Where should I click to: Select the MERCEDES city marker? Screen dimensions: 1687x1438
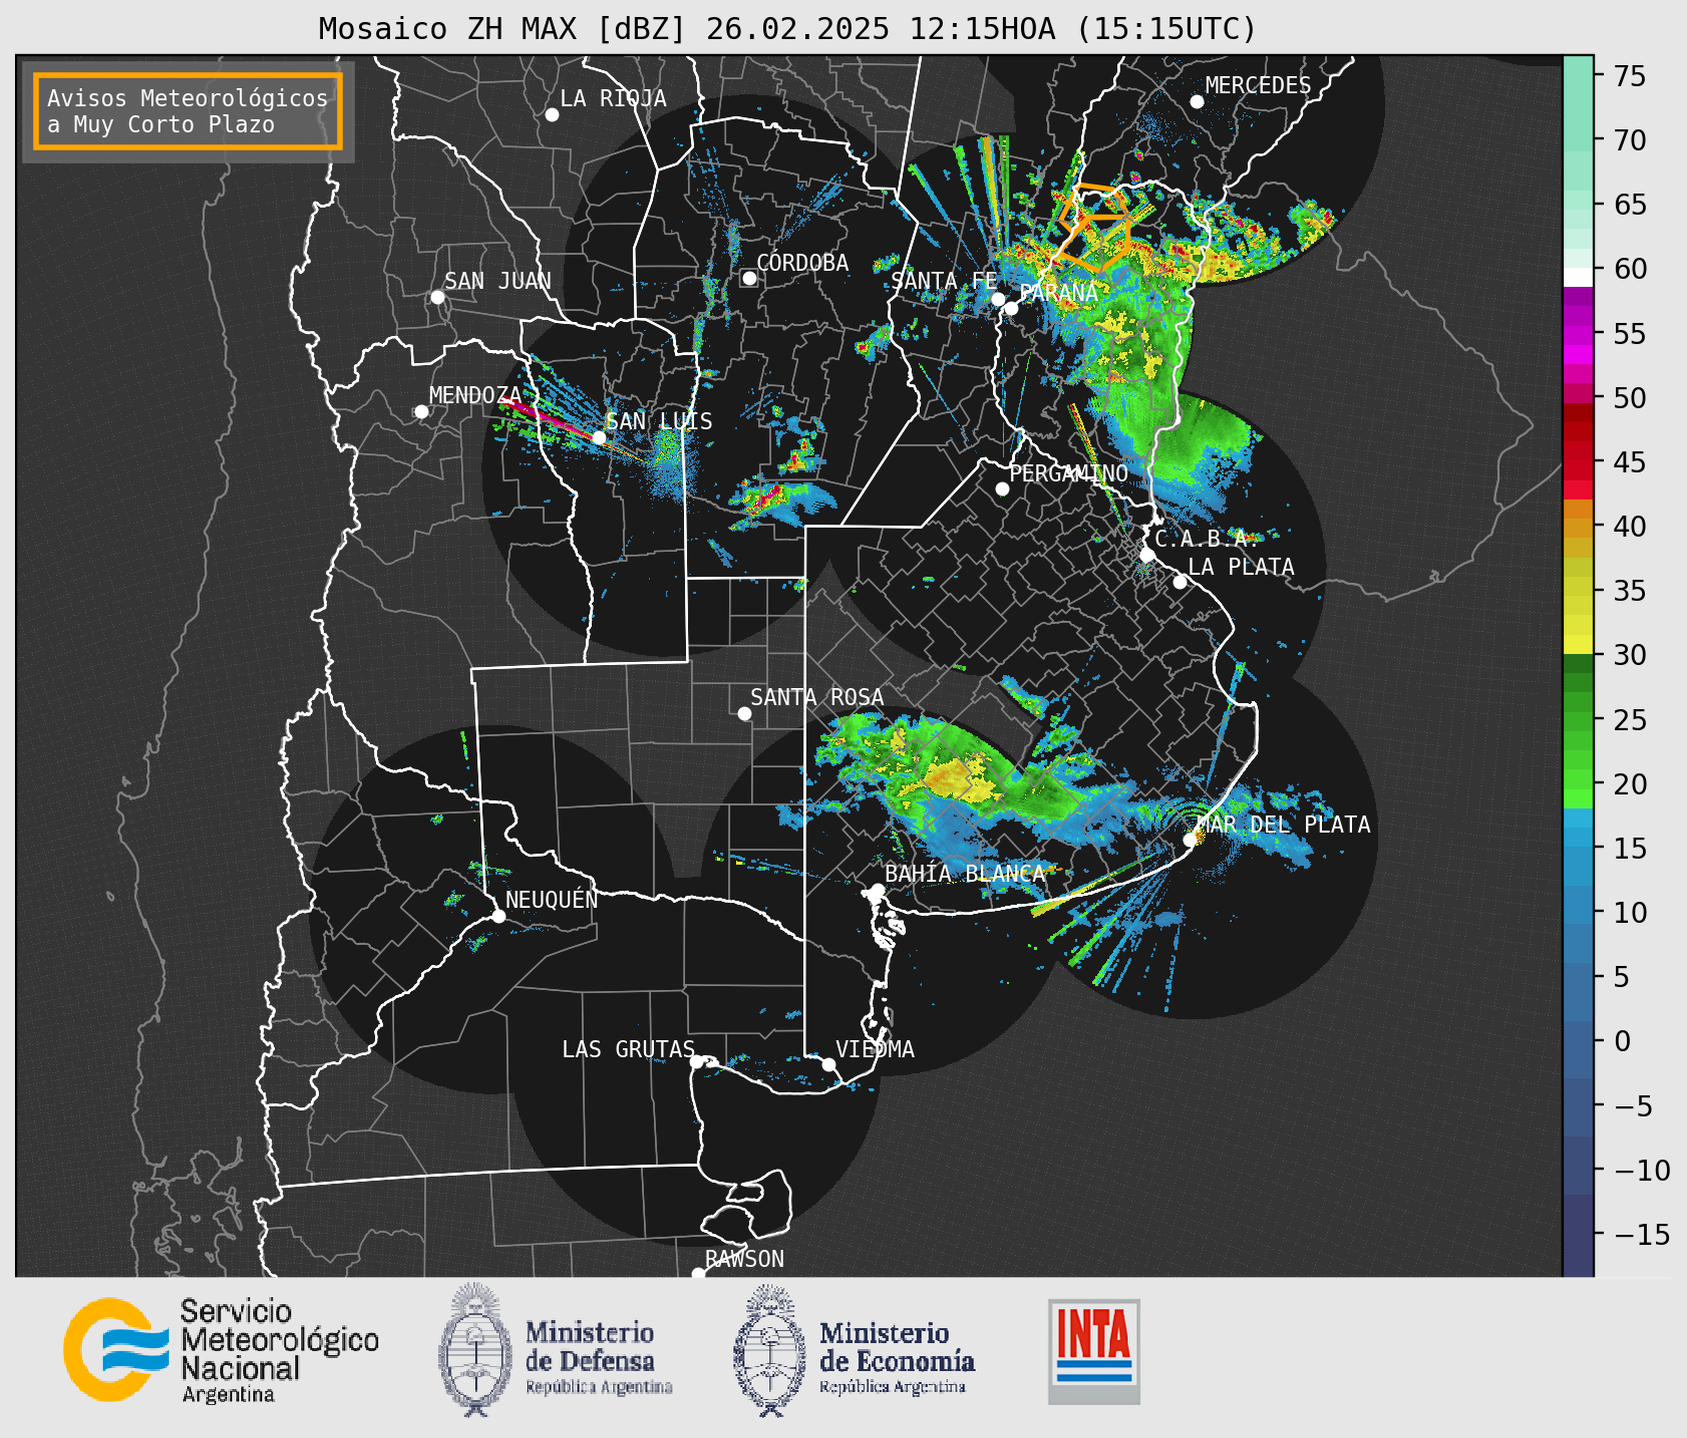[x=1197, y=102]
